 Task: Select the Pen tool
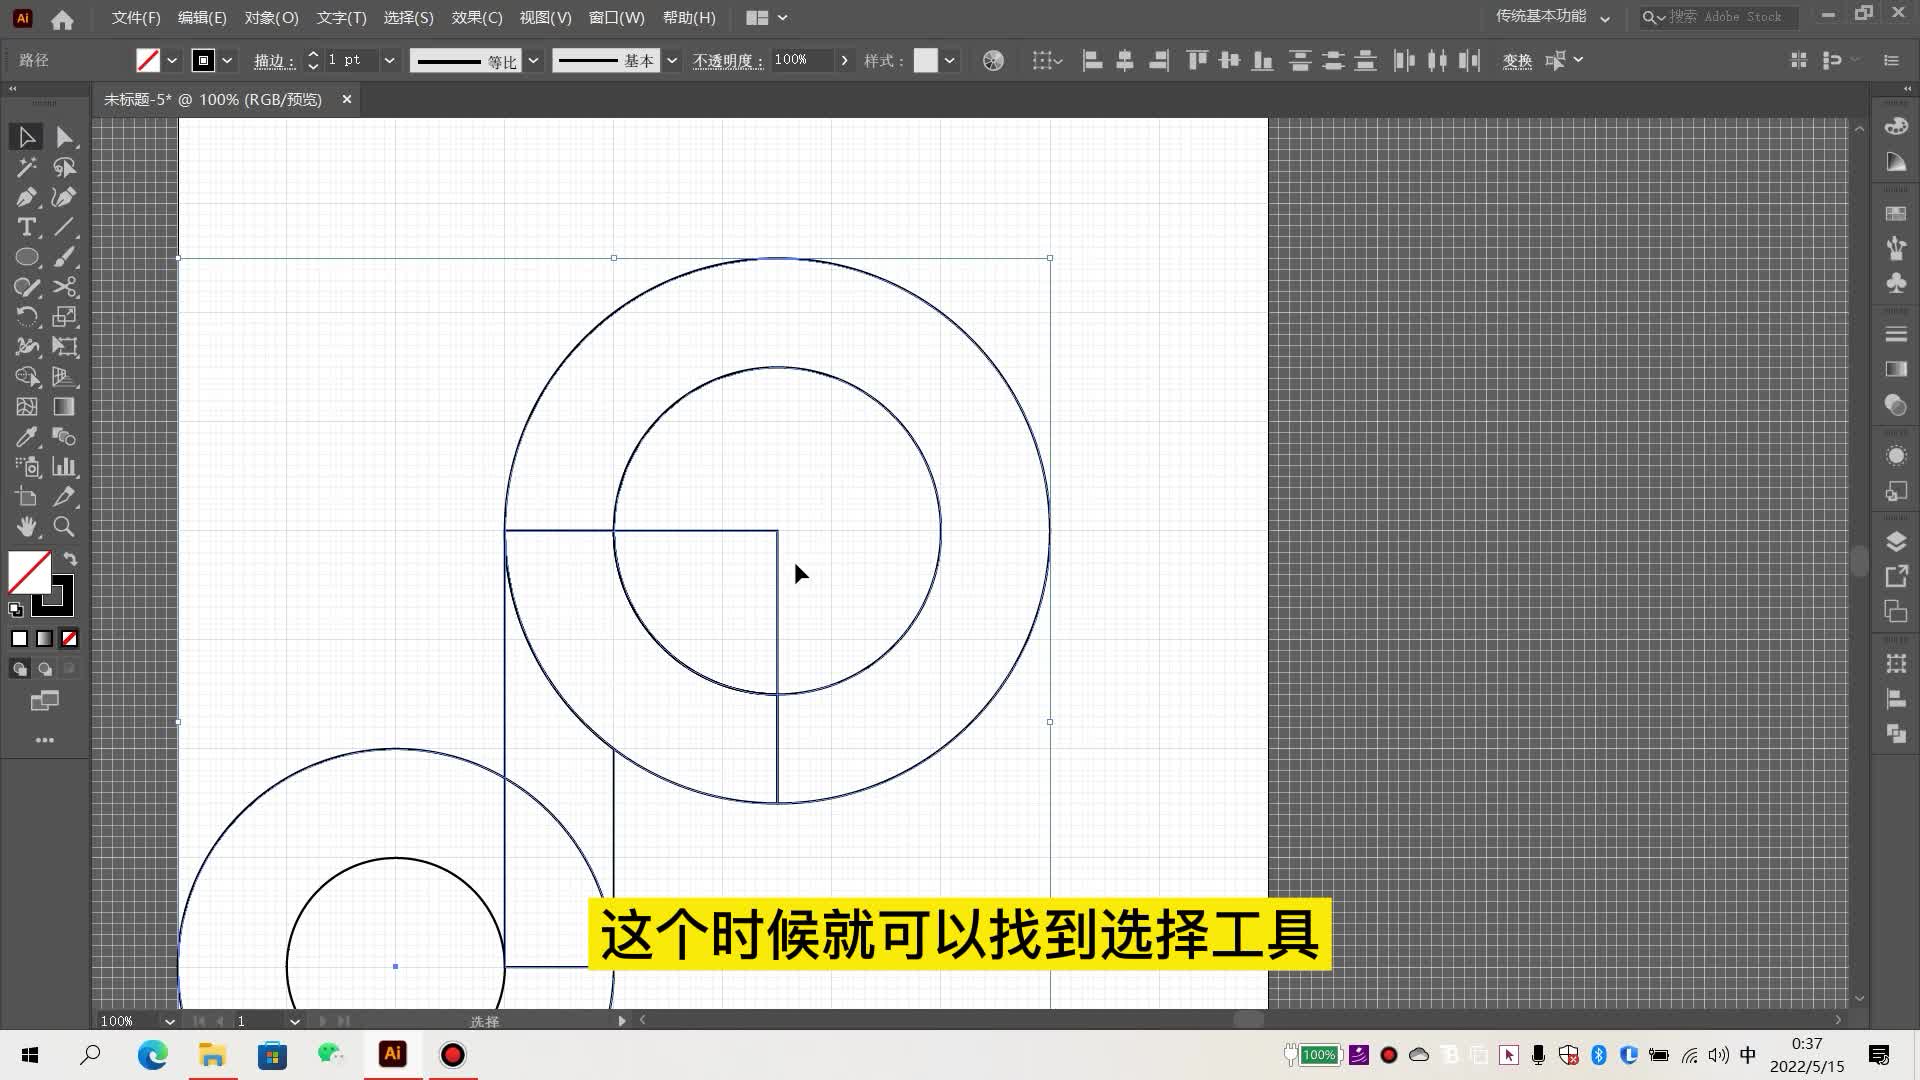(27, 197)
